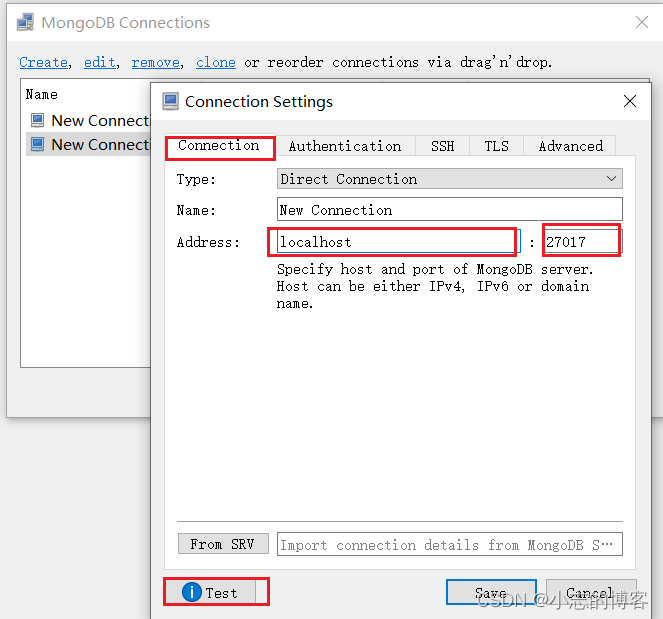The width and height of the screenshot is (663, 619).
Task: Click the 'Address:' label
Action: click(208, 243)
